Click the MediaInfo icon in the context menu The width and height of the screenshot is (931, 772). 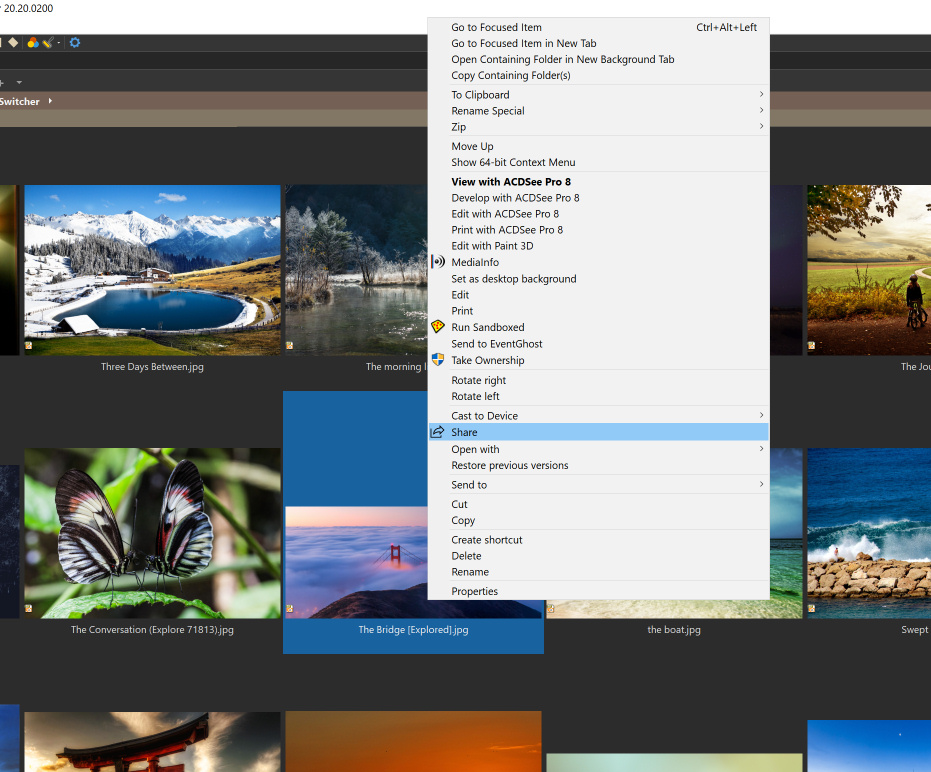click(x=437, y=262)
